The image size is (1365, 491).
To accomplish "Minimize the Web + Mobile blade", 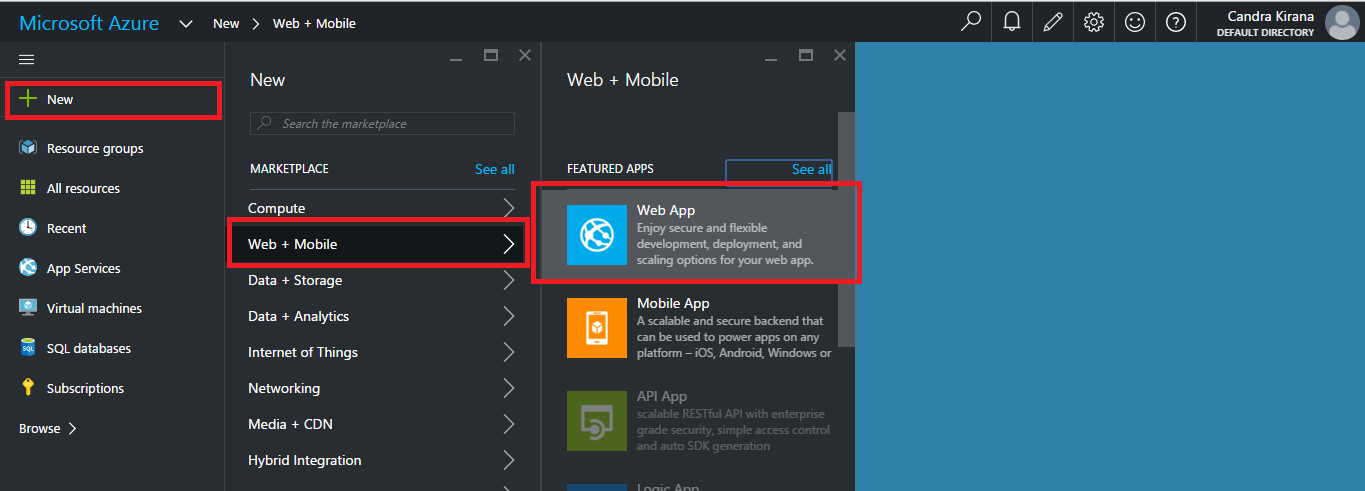I will pyautogui.click(x=772, y=58).
